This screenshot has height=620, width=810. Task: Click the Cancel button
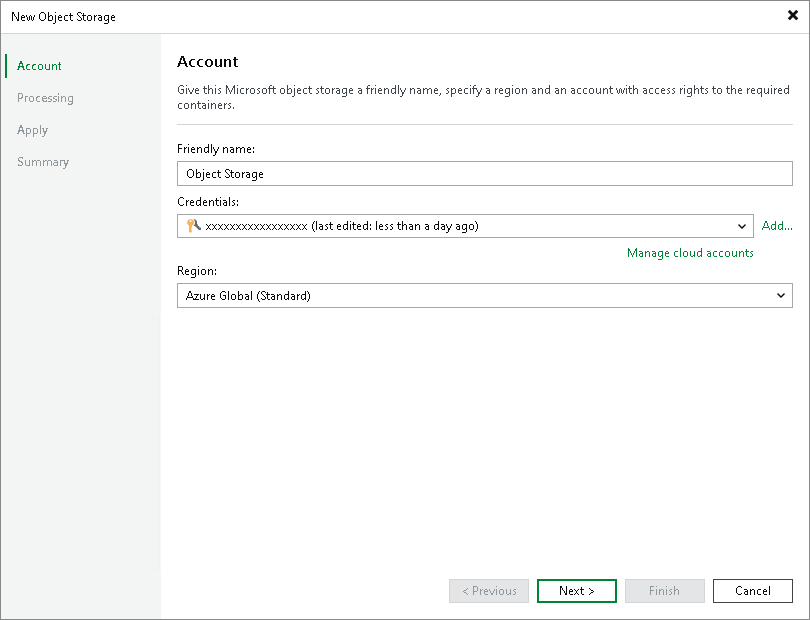(753, 591)
